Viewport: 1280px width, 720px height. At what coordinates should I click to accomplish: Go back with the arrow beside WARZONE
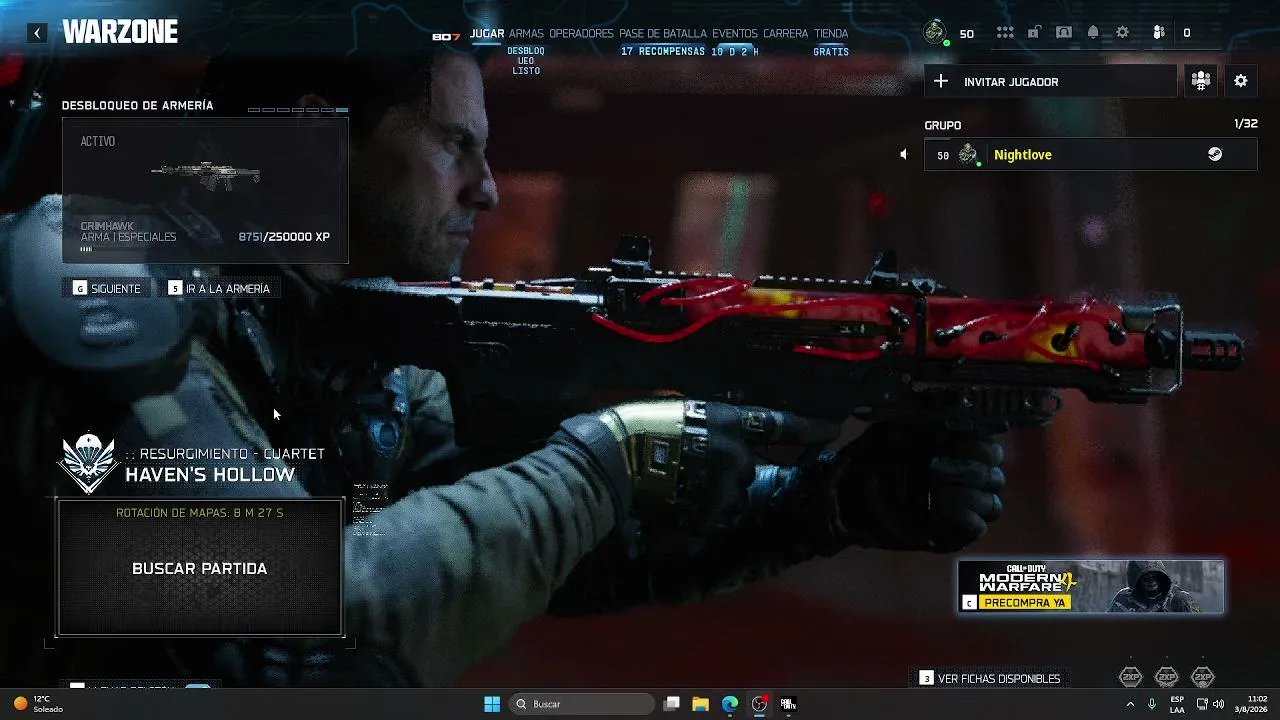coord(37,33)
